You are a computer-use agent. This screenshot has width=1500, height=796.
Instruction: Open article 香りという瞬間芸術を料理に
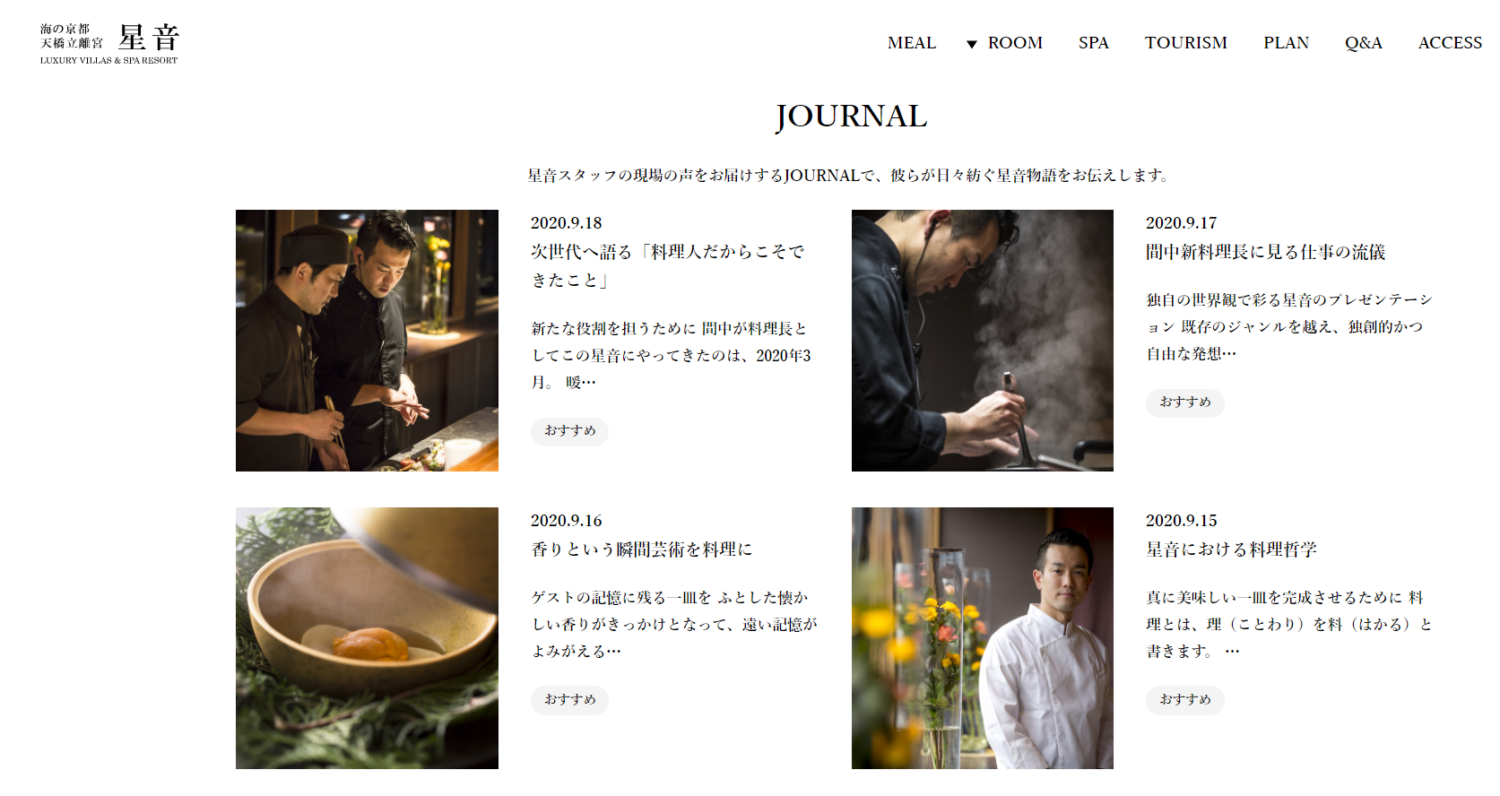pyautogui.click(x=641, y=550)
